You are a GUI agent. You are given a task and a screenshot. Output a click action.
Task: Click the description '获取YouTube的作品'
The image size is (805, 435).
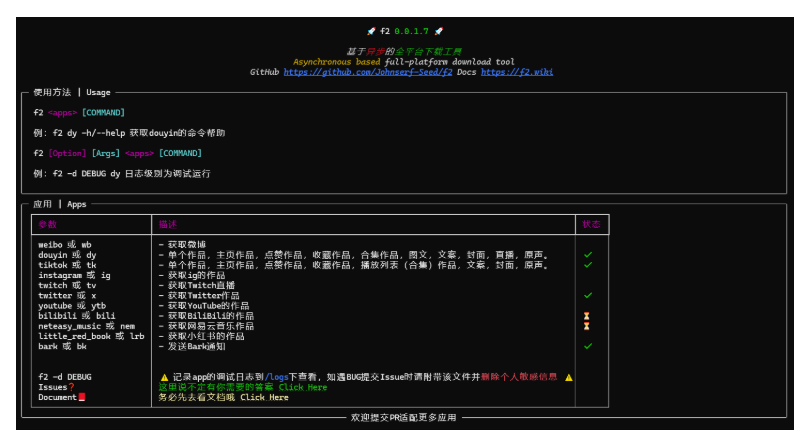coord(208,306)
